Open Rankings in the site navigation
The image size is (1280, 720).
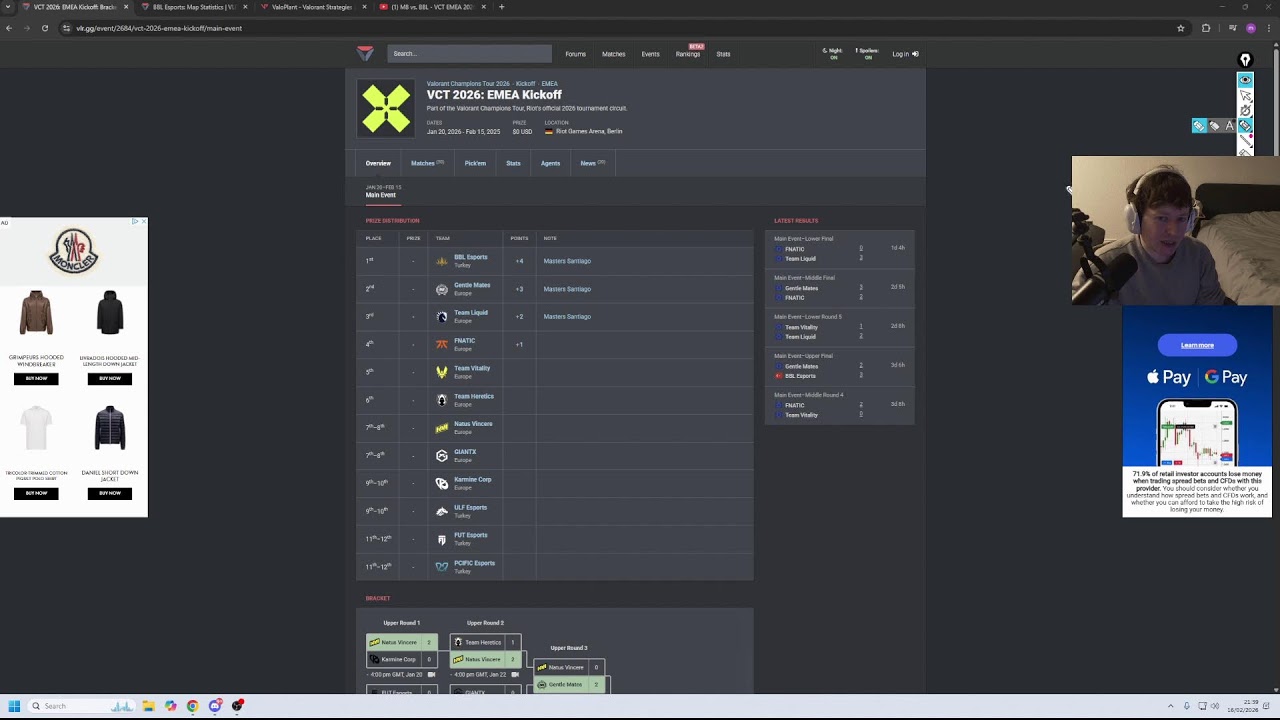(688, 54)
